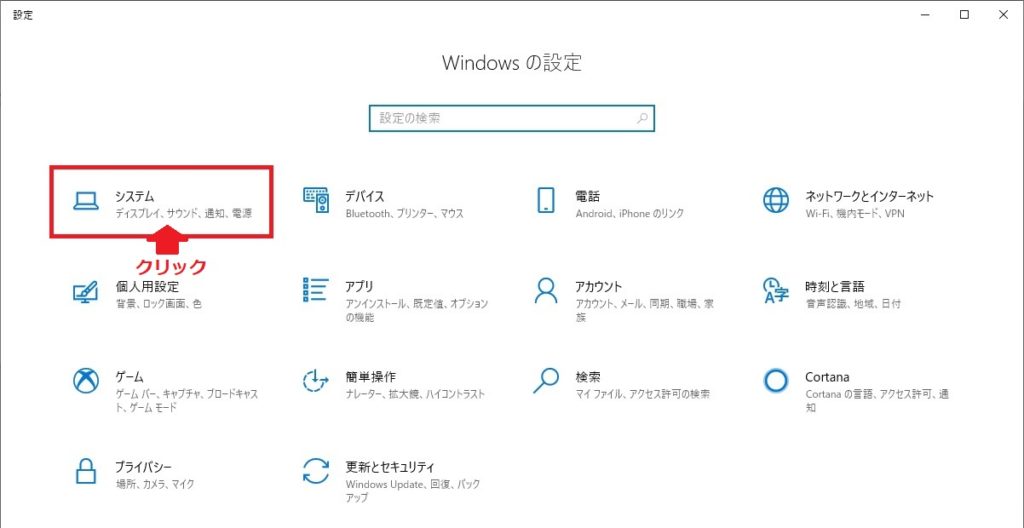
Task: Click the Windows Update、回復、バックアップ description
Action: (x=413, y=491)
